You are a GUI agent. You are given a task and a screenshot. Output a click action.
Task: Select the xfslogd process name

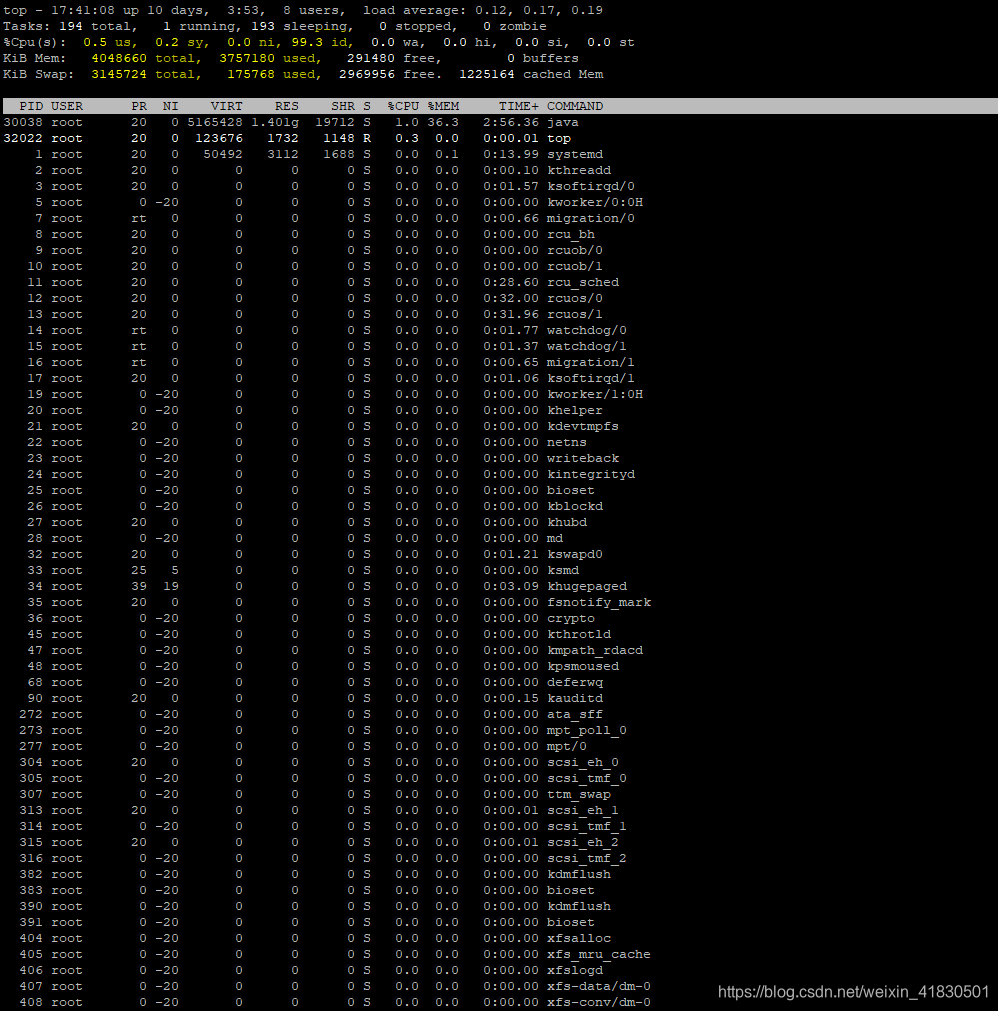click(575, 970)
